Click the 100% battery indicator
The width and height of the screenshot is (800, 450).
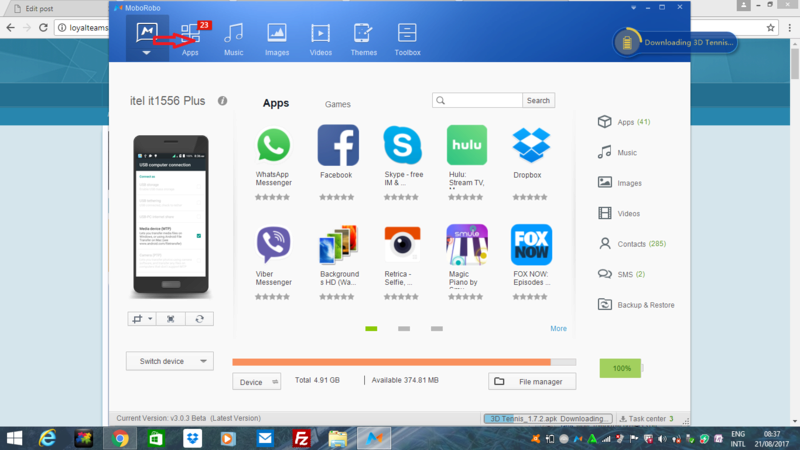[x=621, y=368]
